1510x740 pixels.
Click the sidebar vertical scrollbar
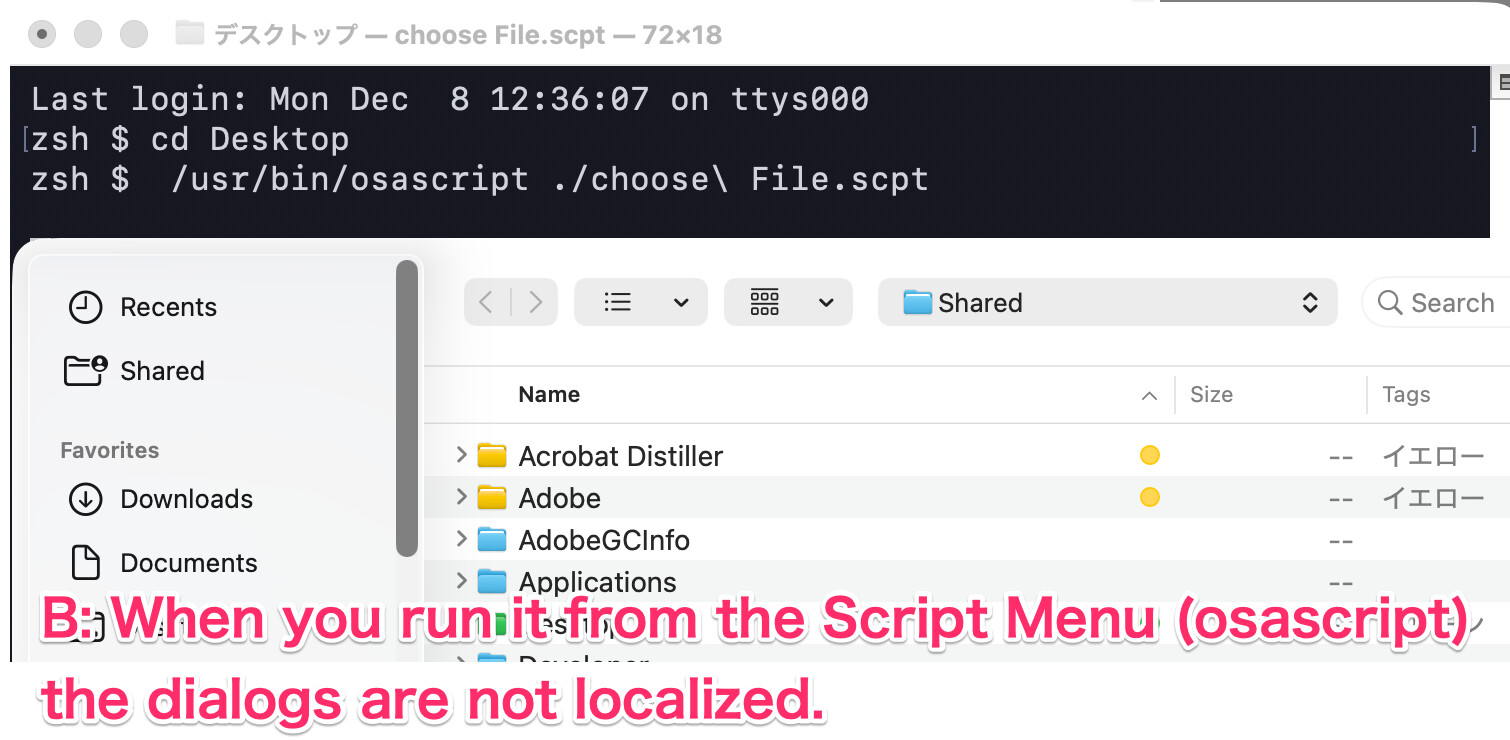[x=406, y=408]
